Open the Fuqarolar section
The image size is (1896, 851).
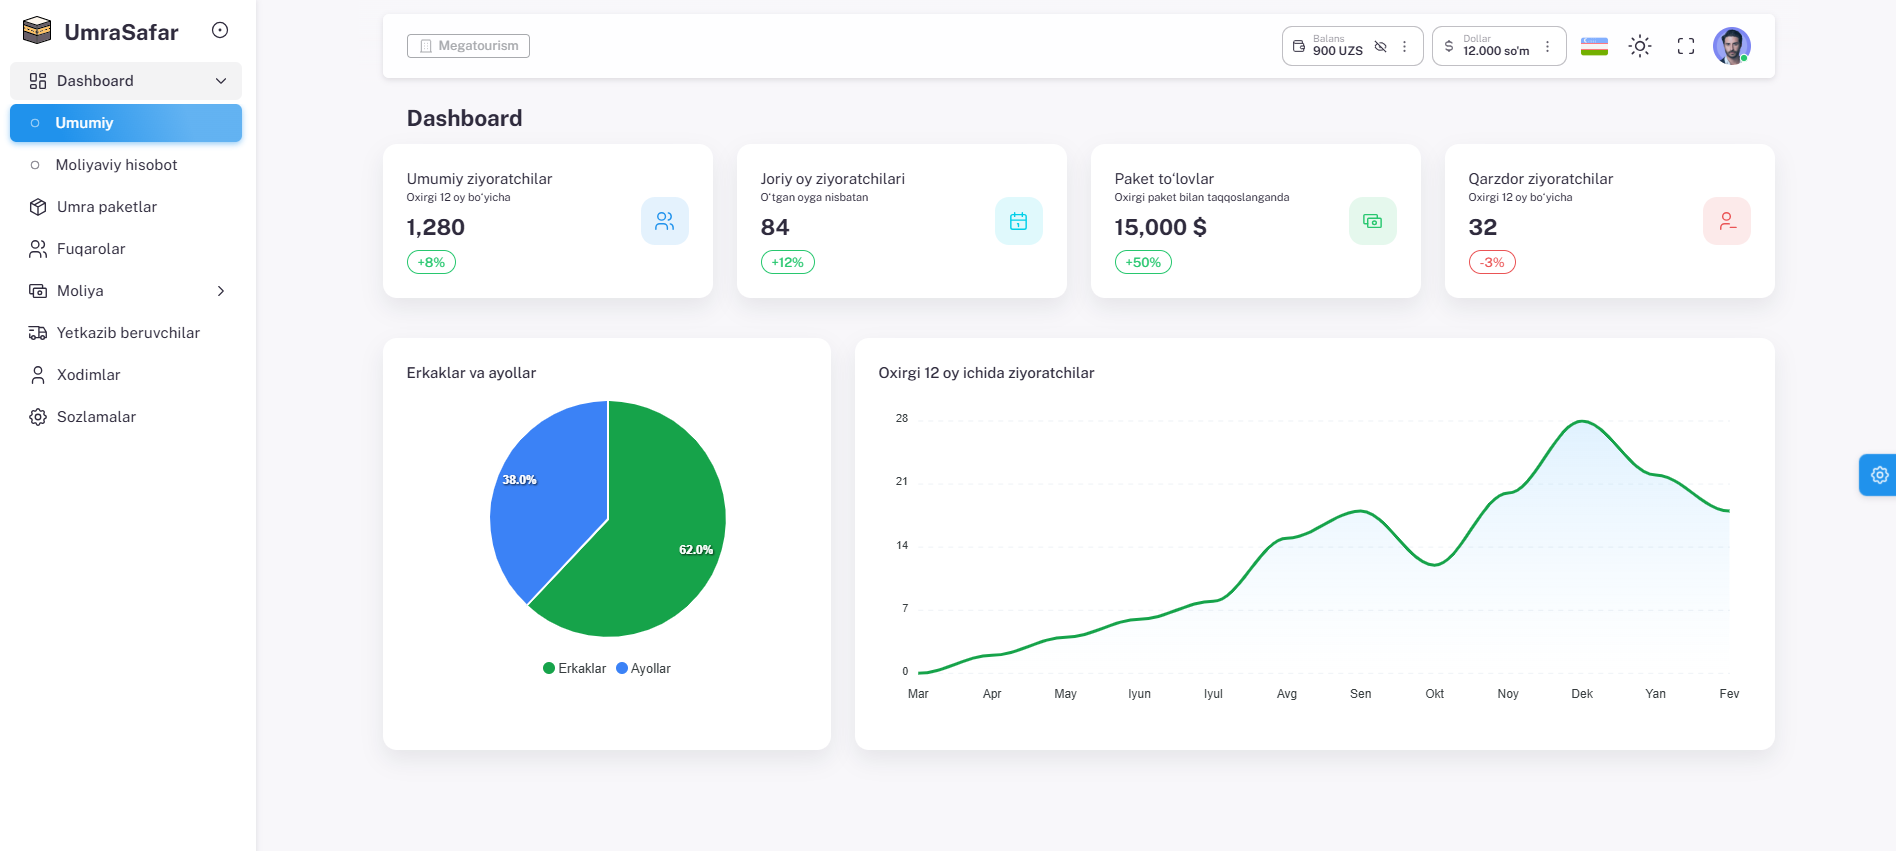(x=126, y=249)
